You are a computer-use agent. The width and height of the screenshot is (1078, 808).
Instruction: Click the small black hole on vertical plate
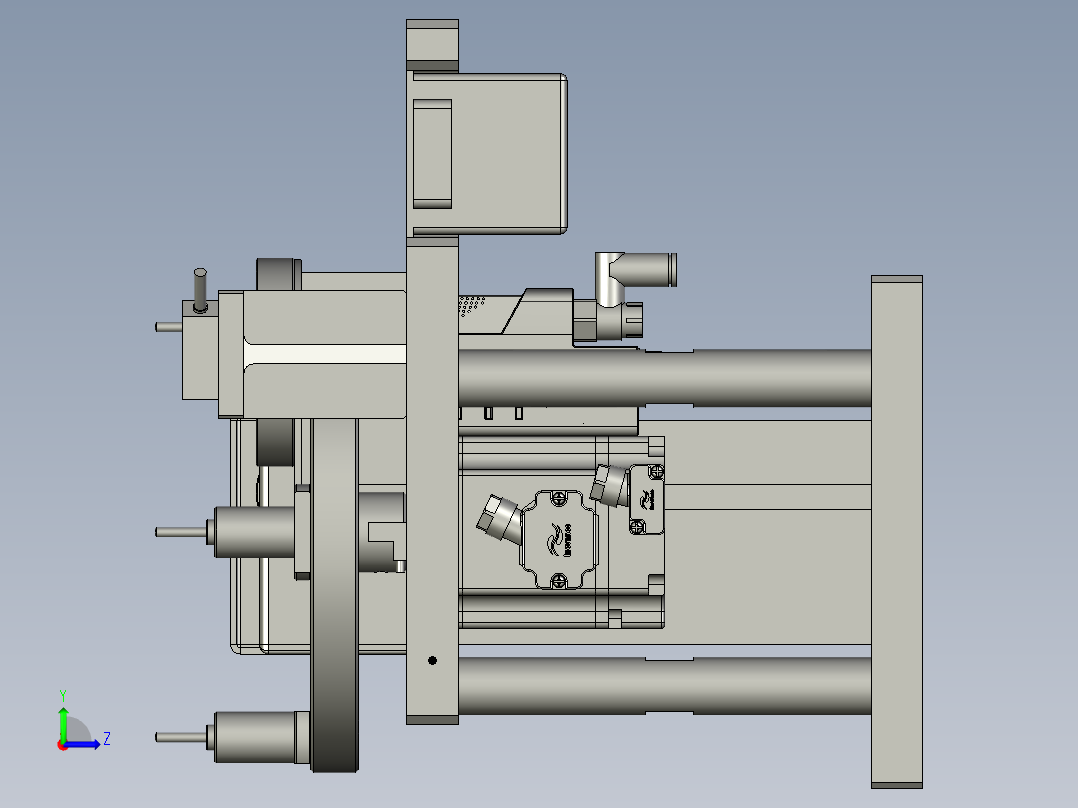pos(432,660)
